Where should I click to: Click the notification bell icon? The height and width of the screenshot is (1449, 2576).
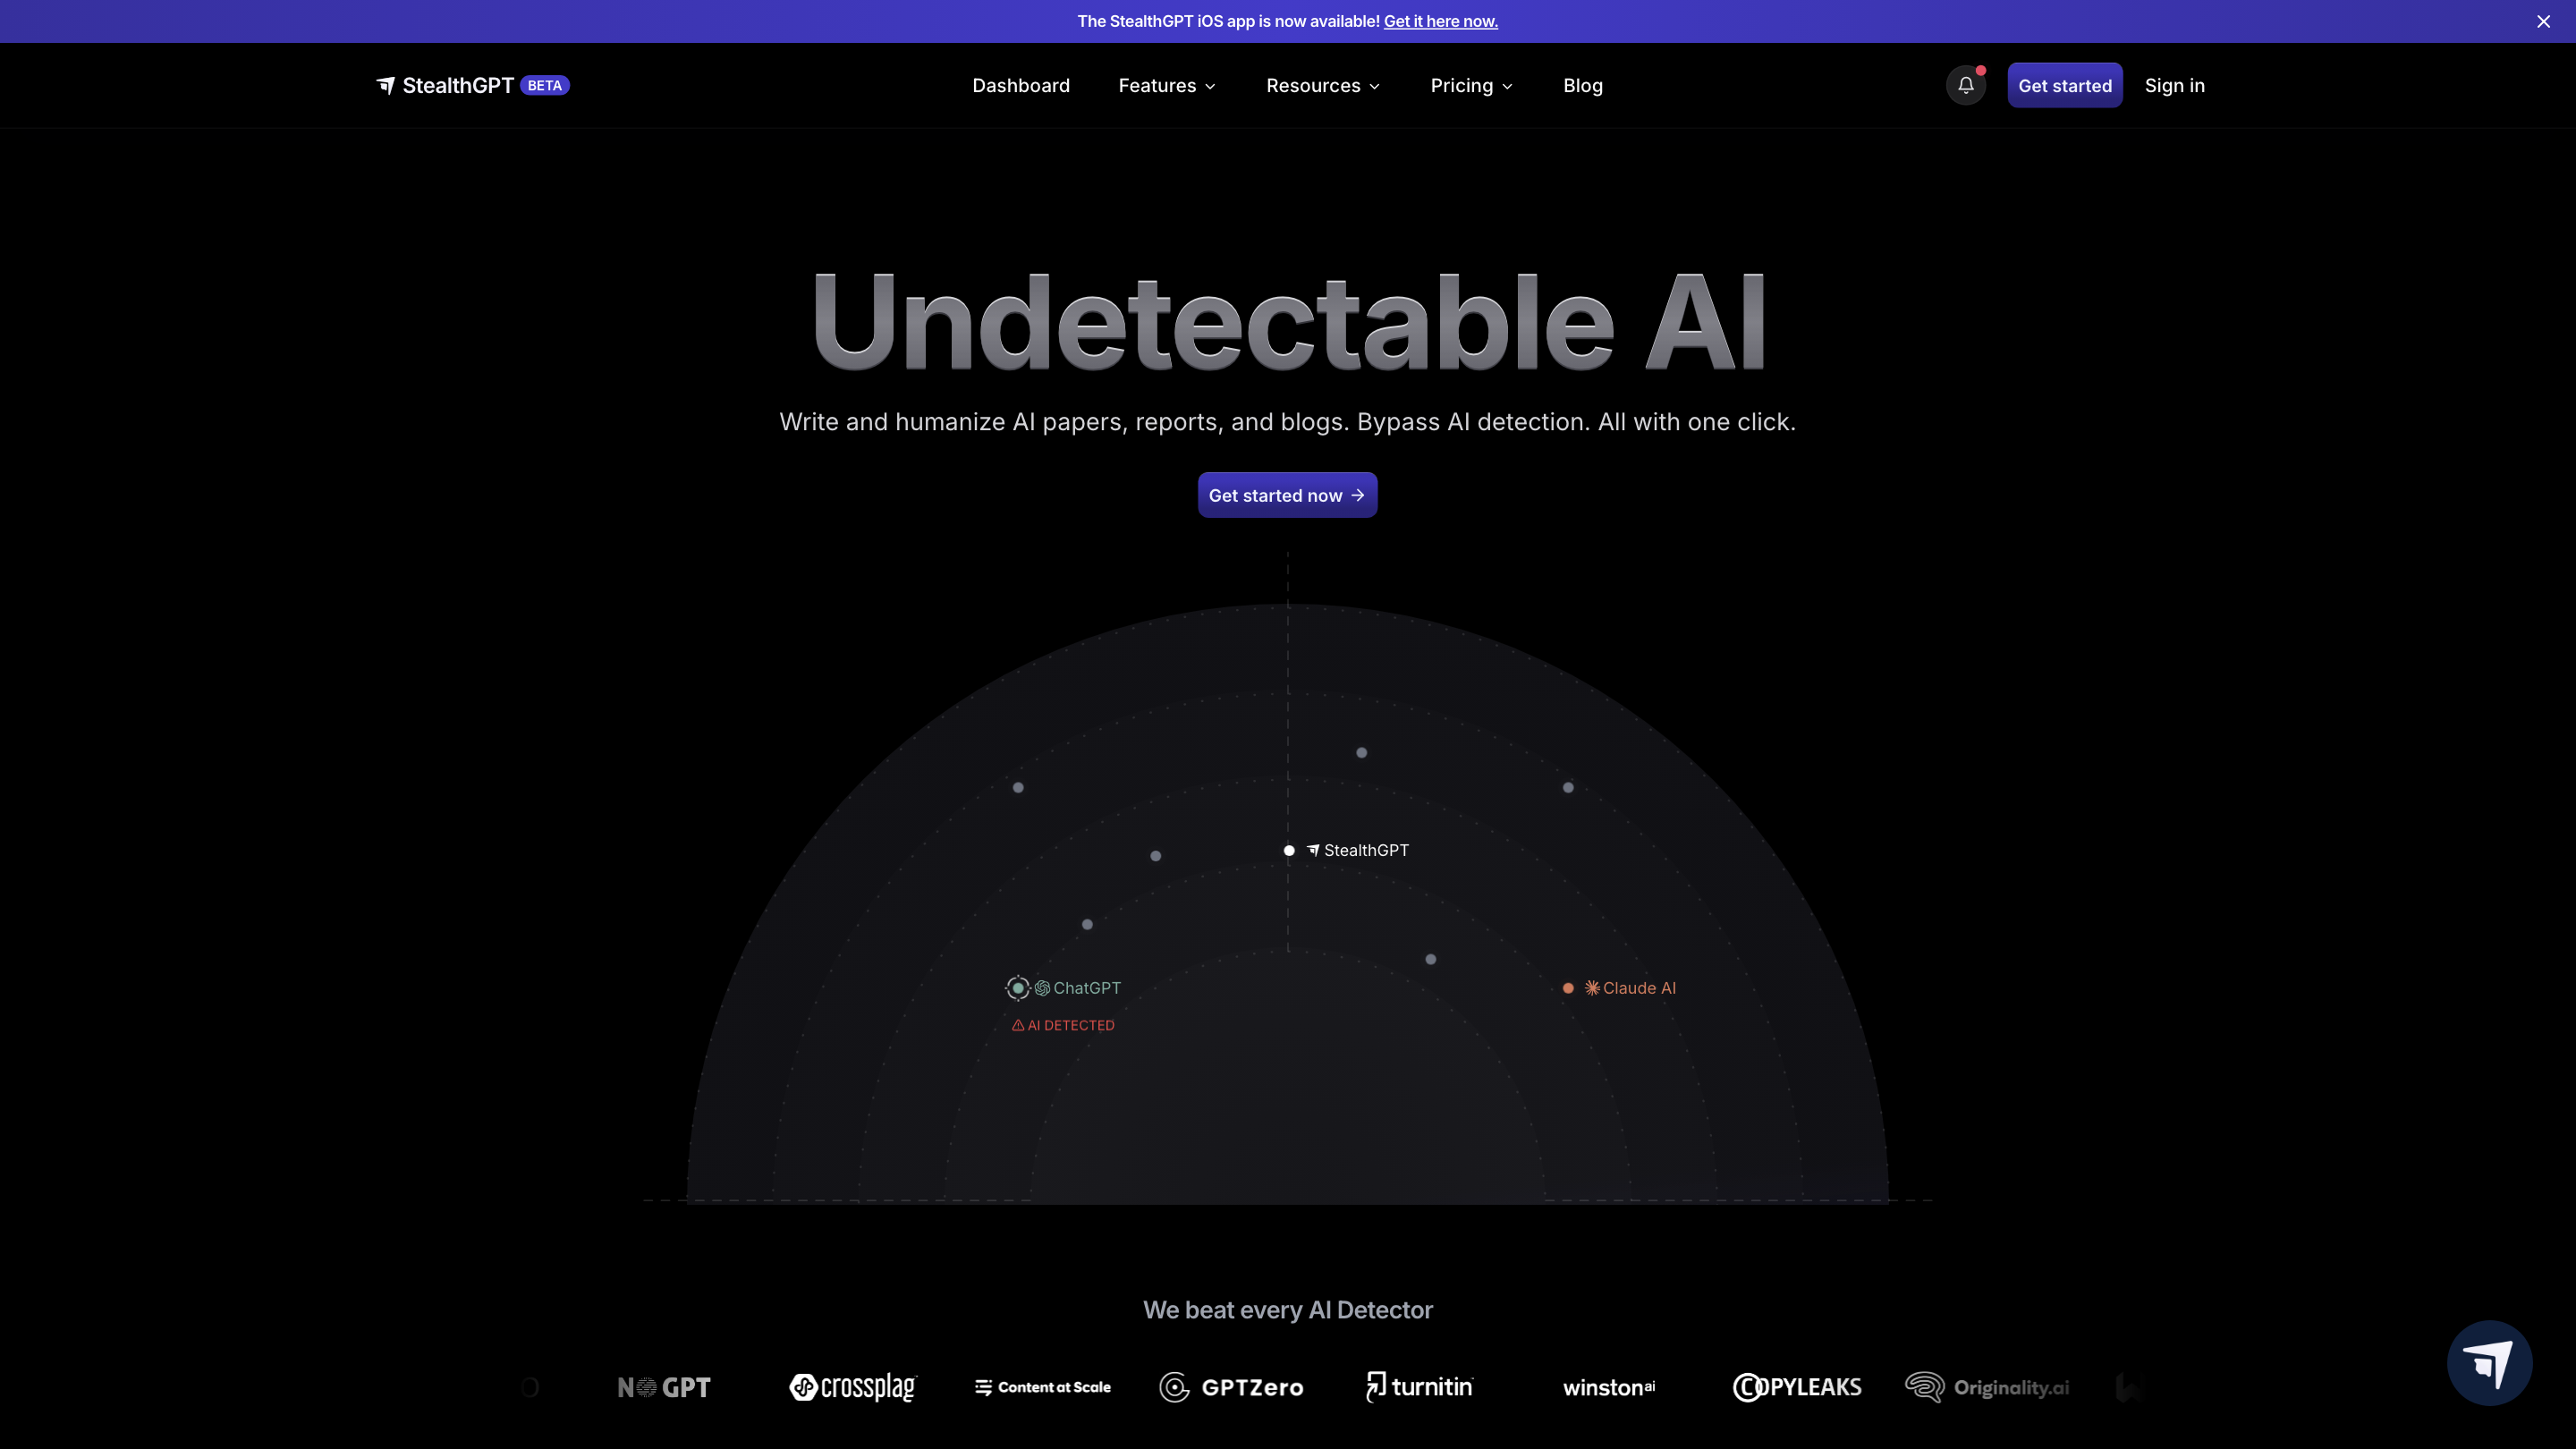click(1965, 85)
